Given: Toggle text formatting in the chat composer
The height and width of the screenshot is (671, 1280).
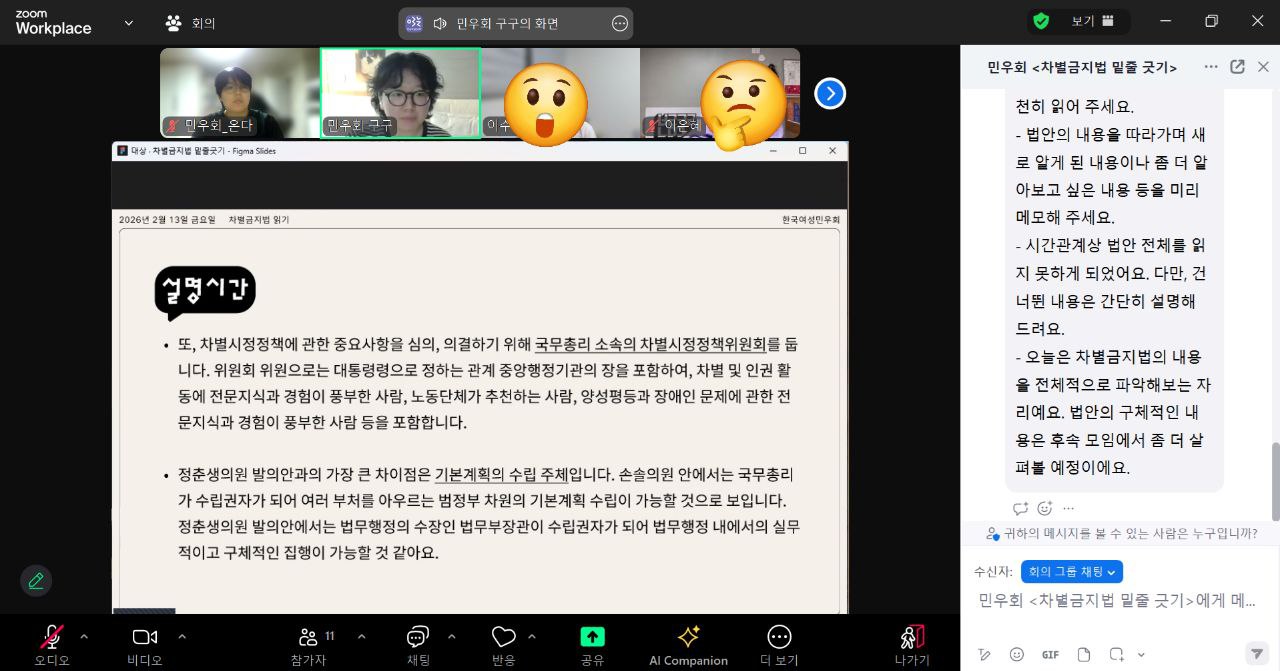Looking at the screenshot, I should (x=986, y=654).
